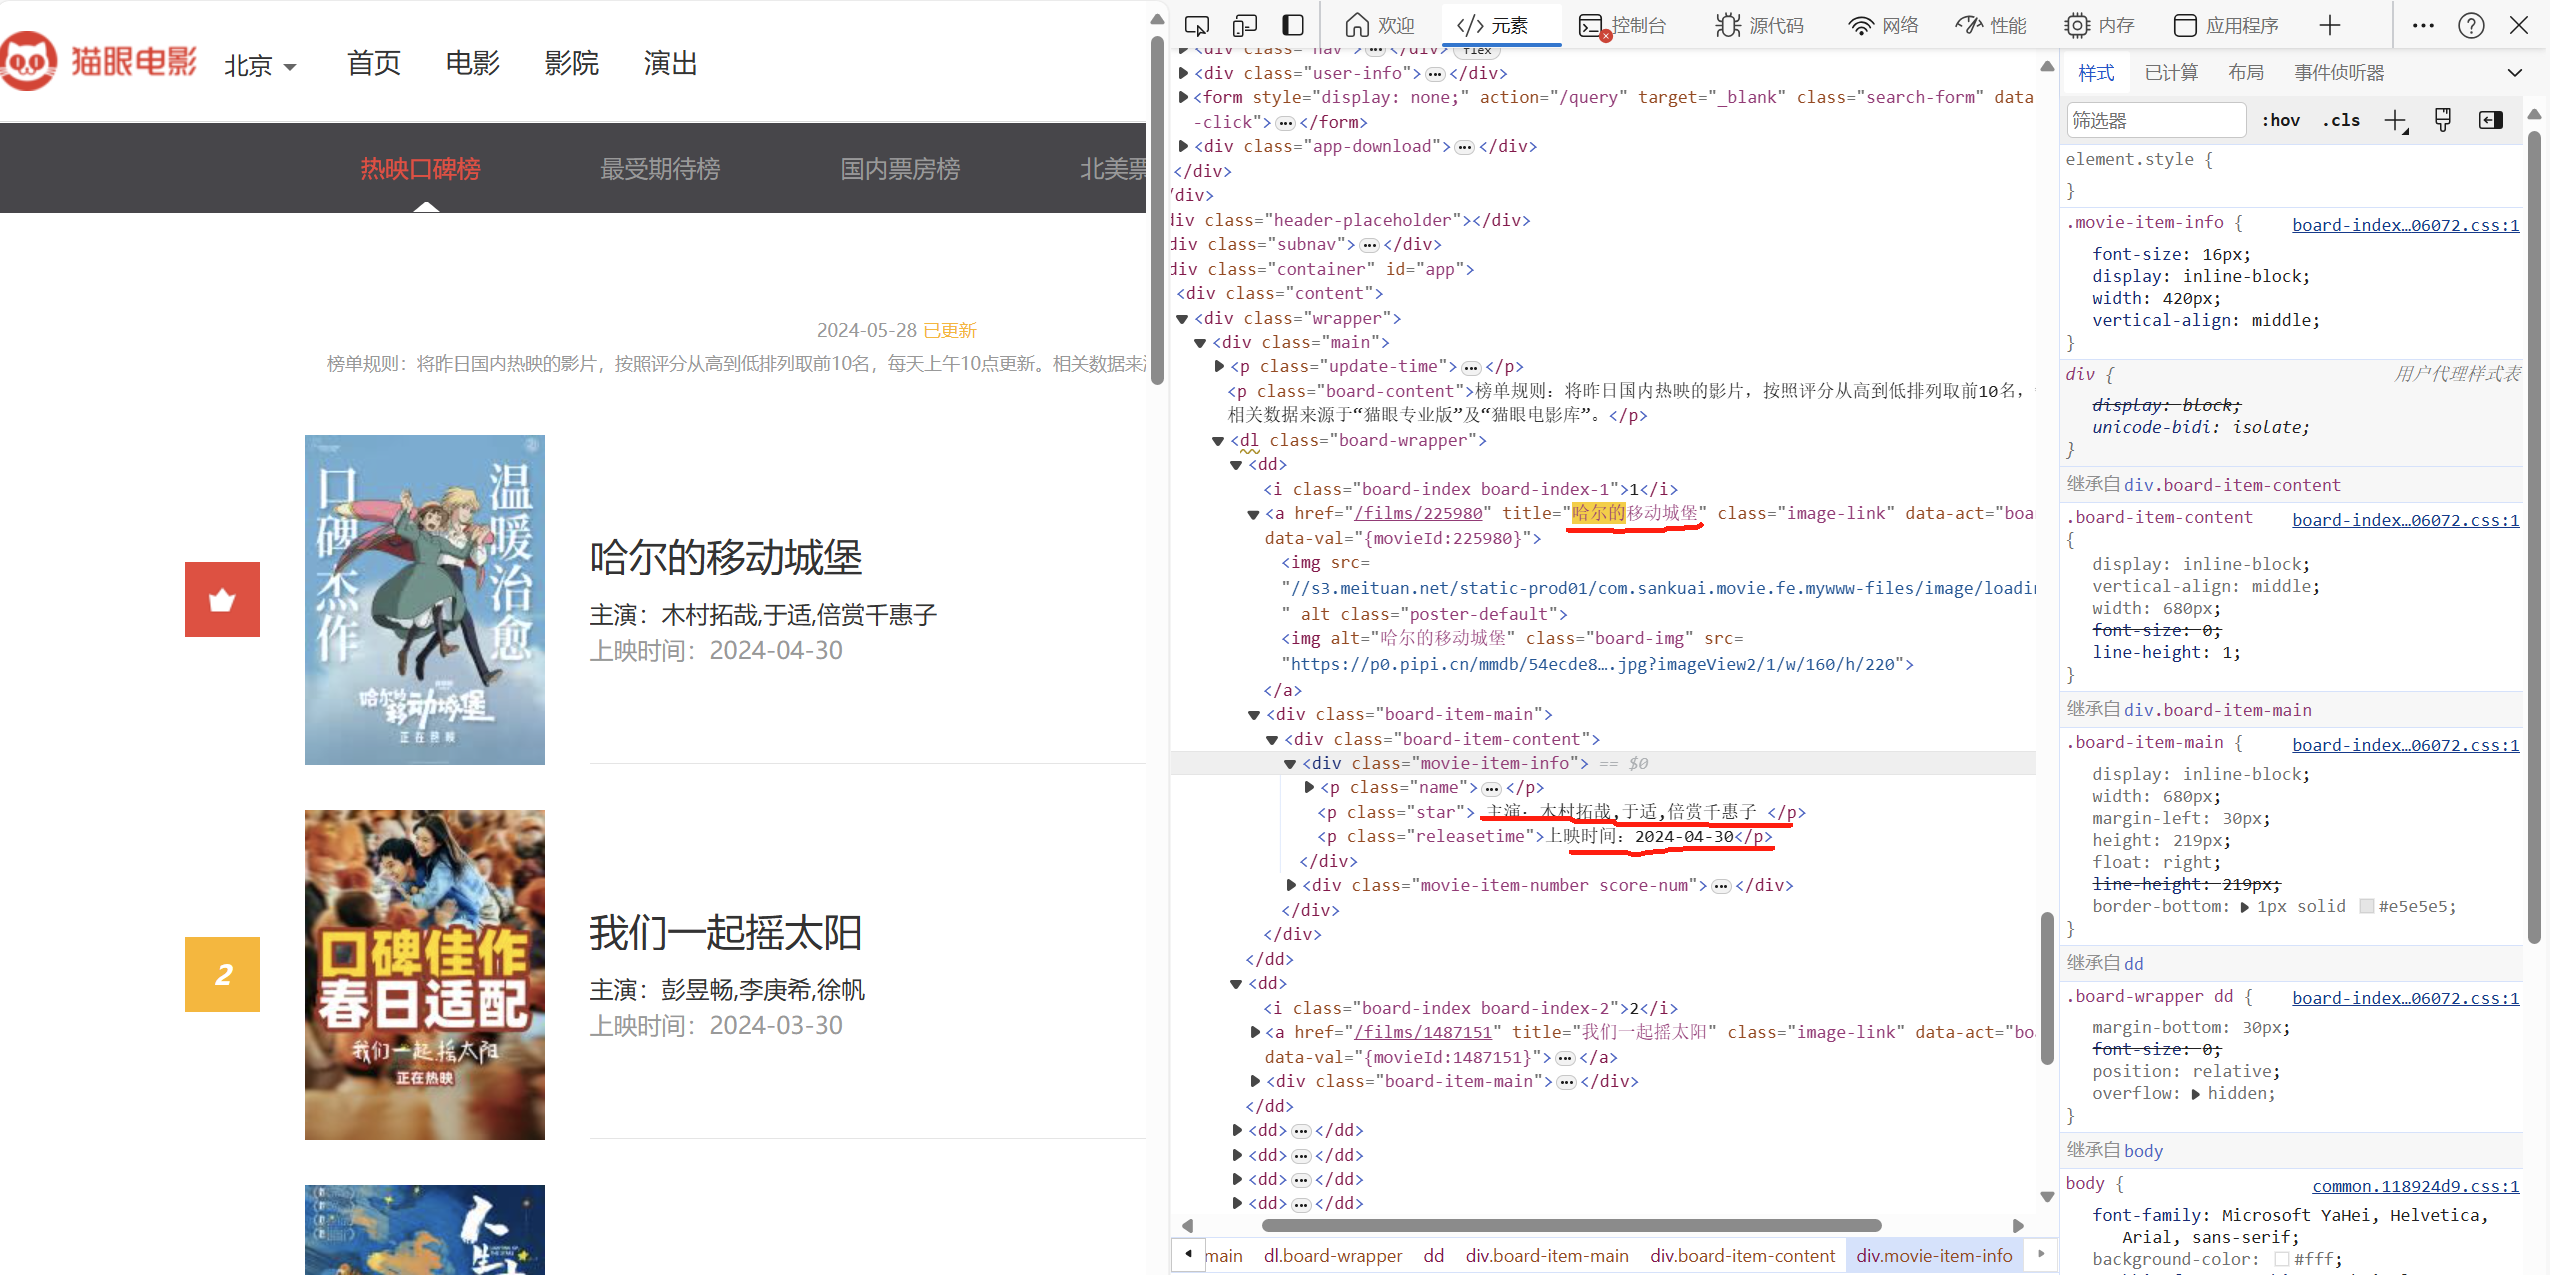This screenshot has width=2550, height=1275.
Task: Select the 最受期待榜 ranking tab
Action: pos(659,169)
